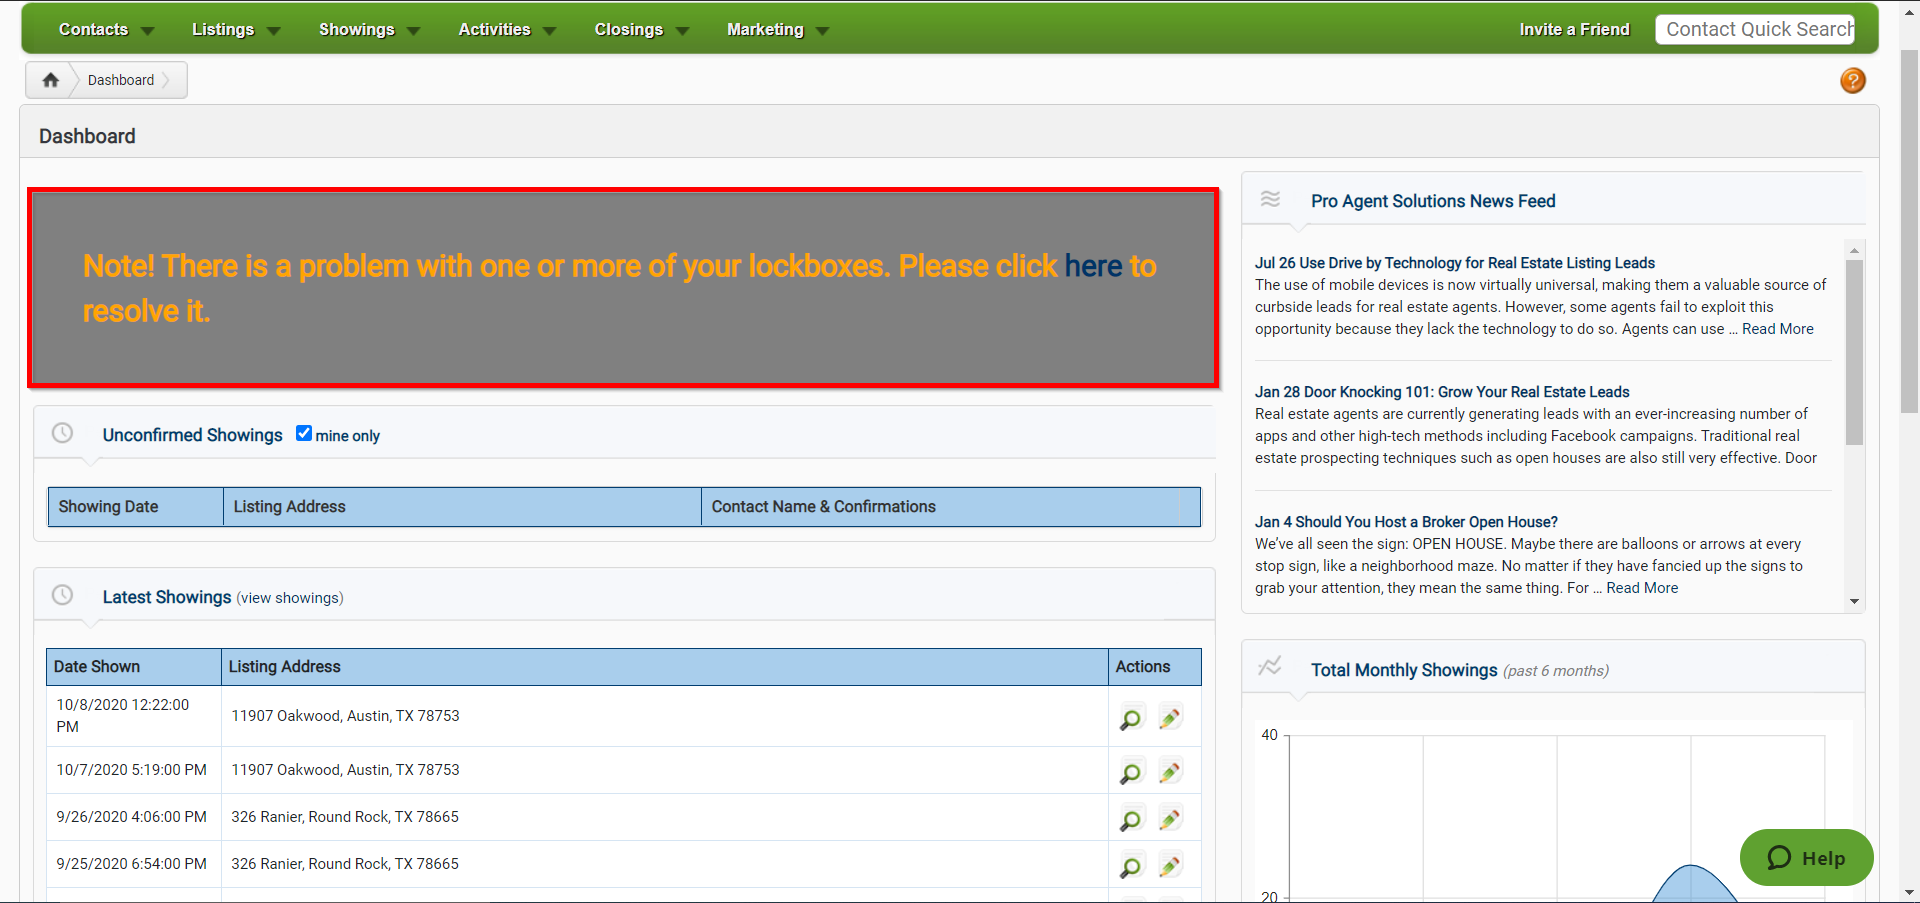
Task: Click 'here' link in lockbox warning
Action: click(1093, 266)
